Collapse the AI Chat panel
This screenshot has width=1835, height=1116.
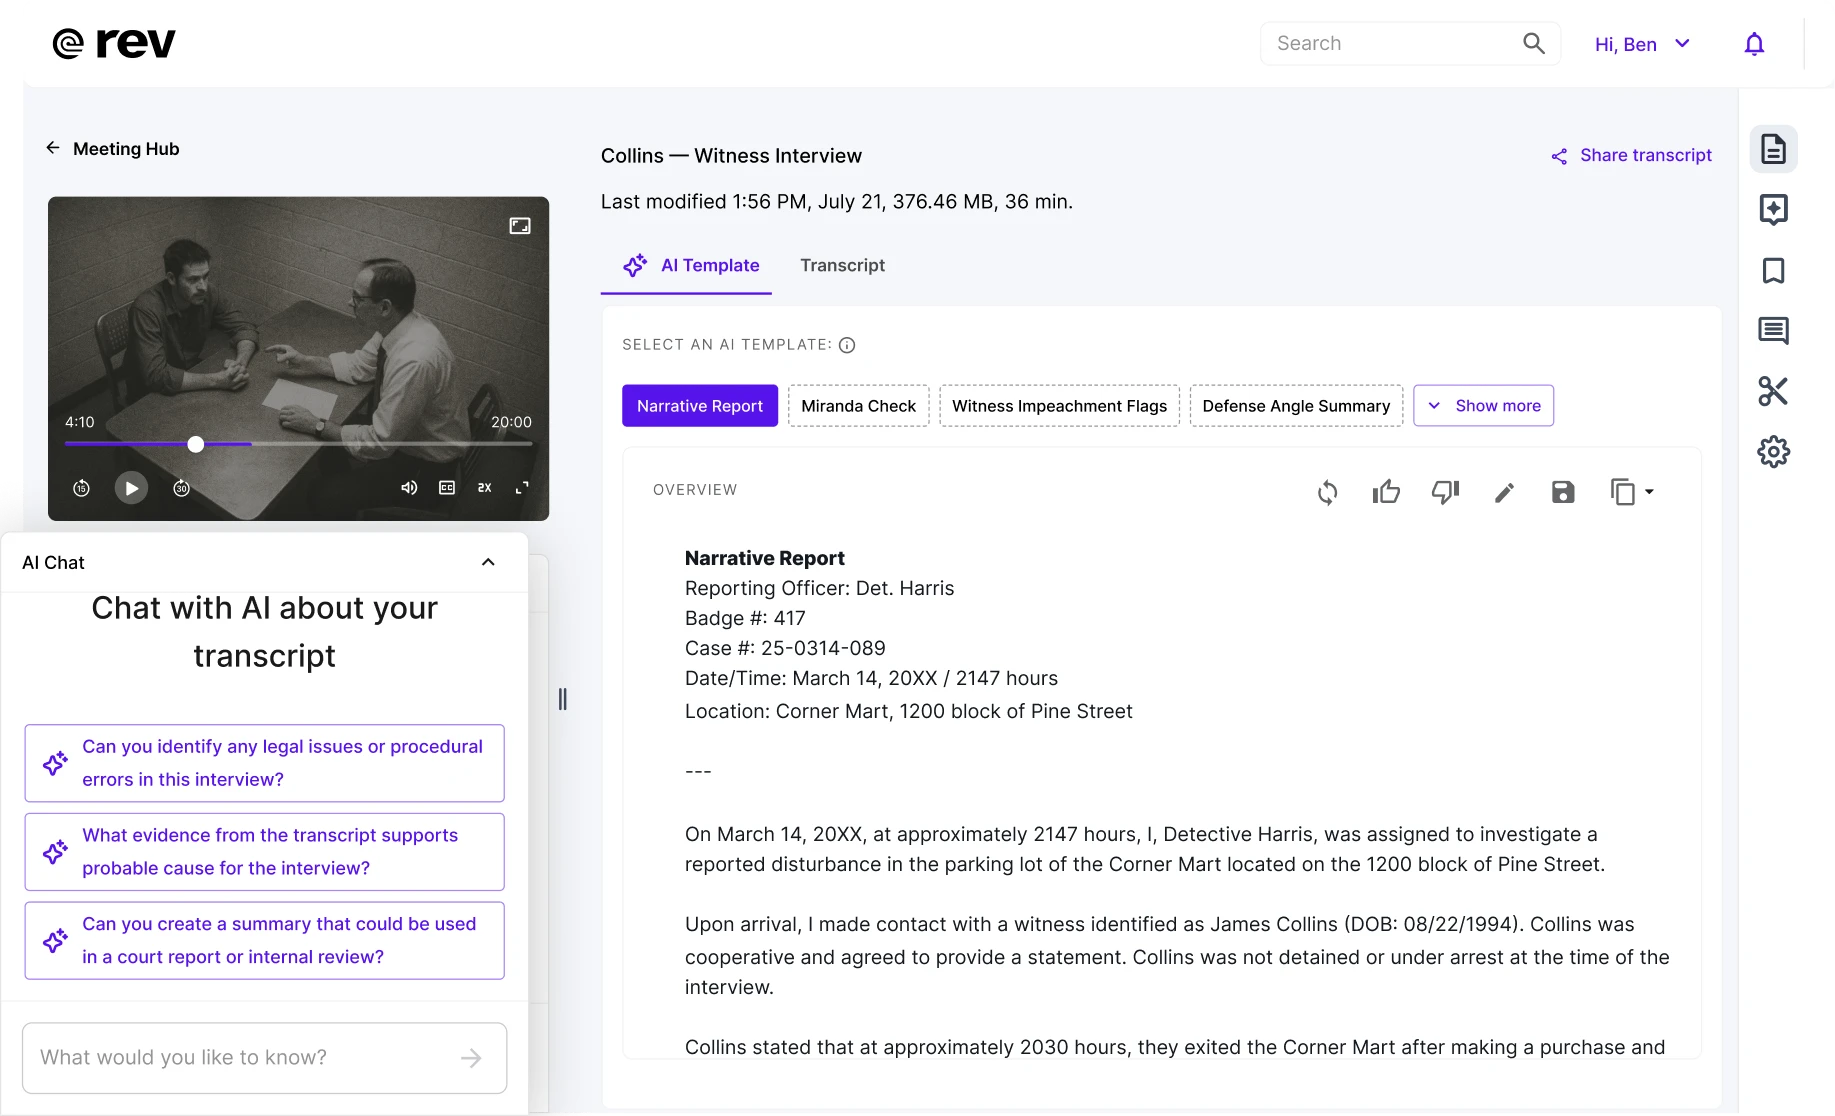489,562
